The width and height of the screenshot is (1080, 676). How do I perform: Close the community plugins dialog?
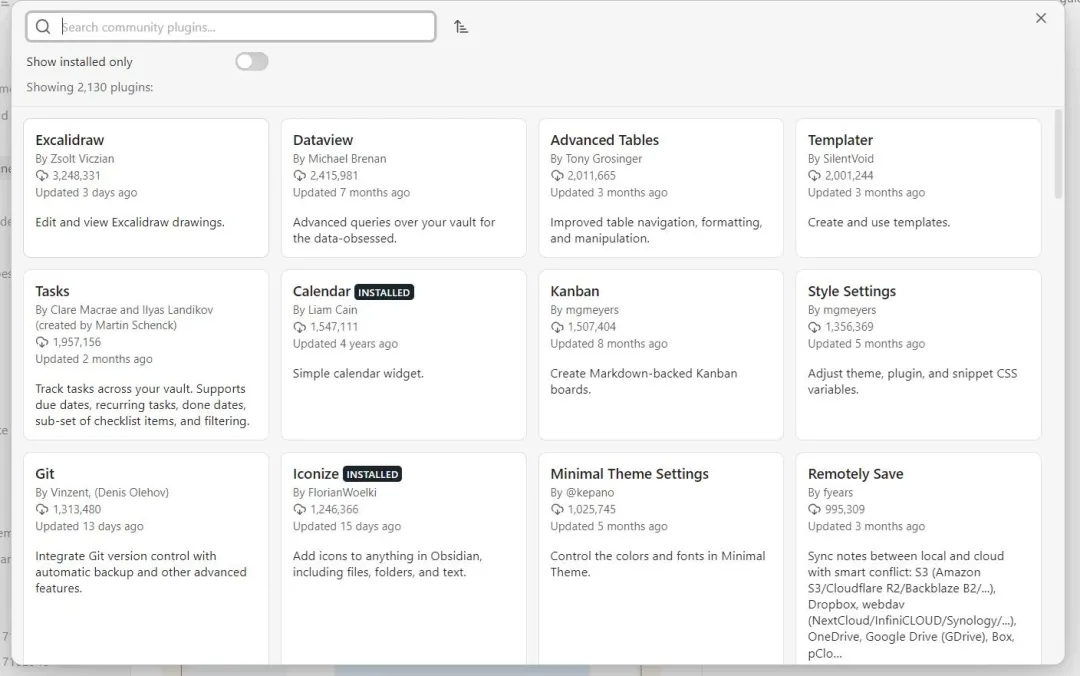pos(1041,18)
